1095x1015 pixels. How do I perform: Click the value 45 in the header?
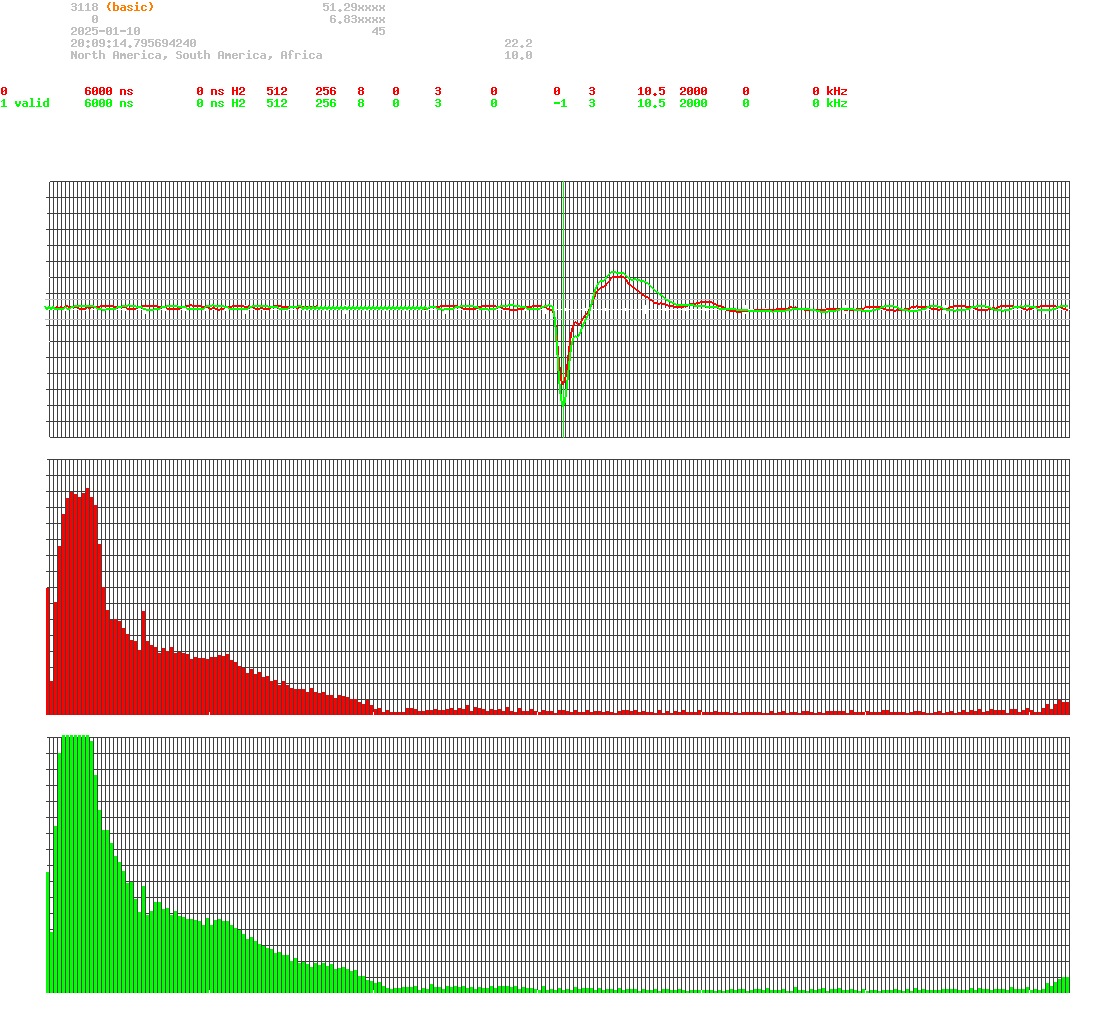(x=378, y=31)
